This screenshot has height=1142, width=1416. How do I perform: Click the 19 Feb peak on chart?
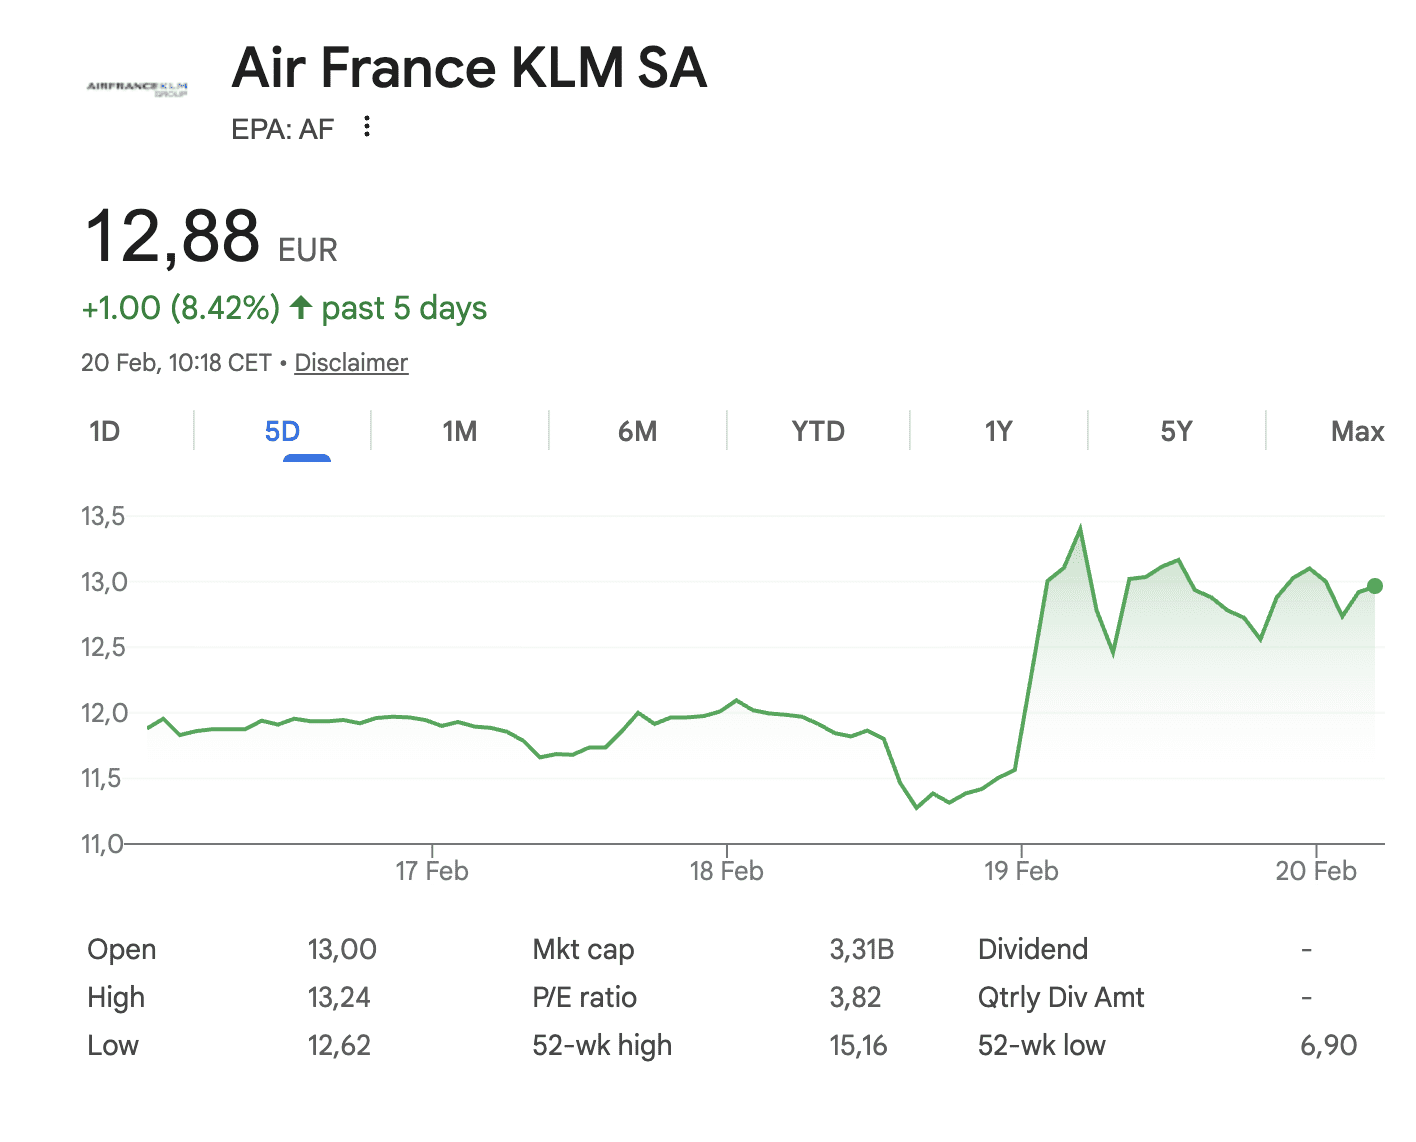pos(1080,528)
